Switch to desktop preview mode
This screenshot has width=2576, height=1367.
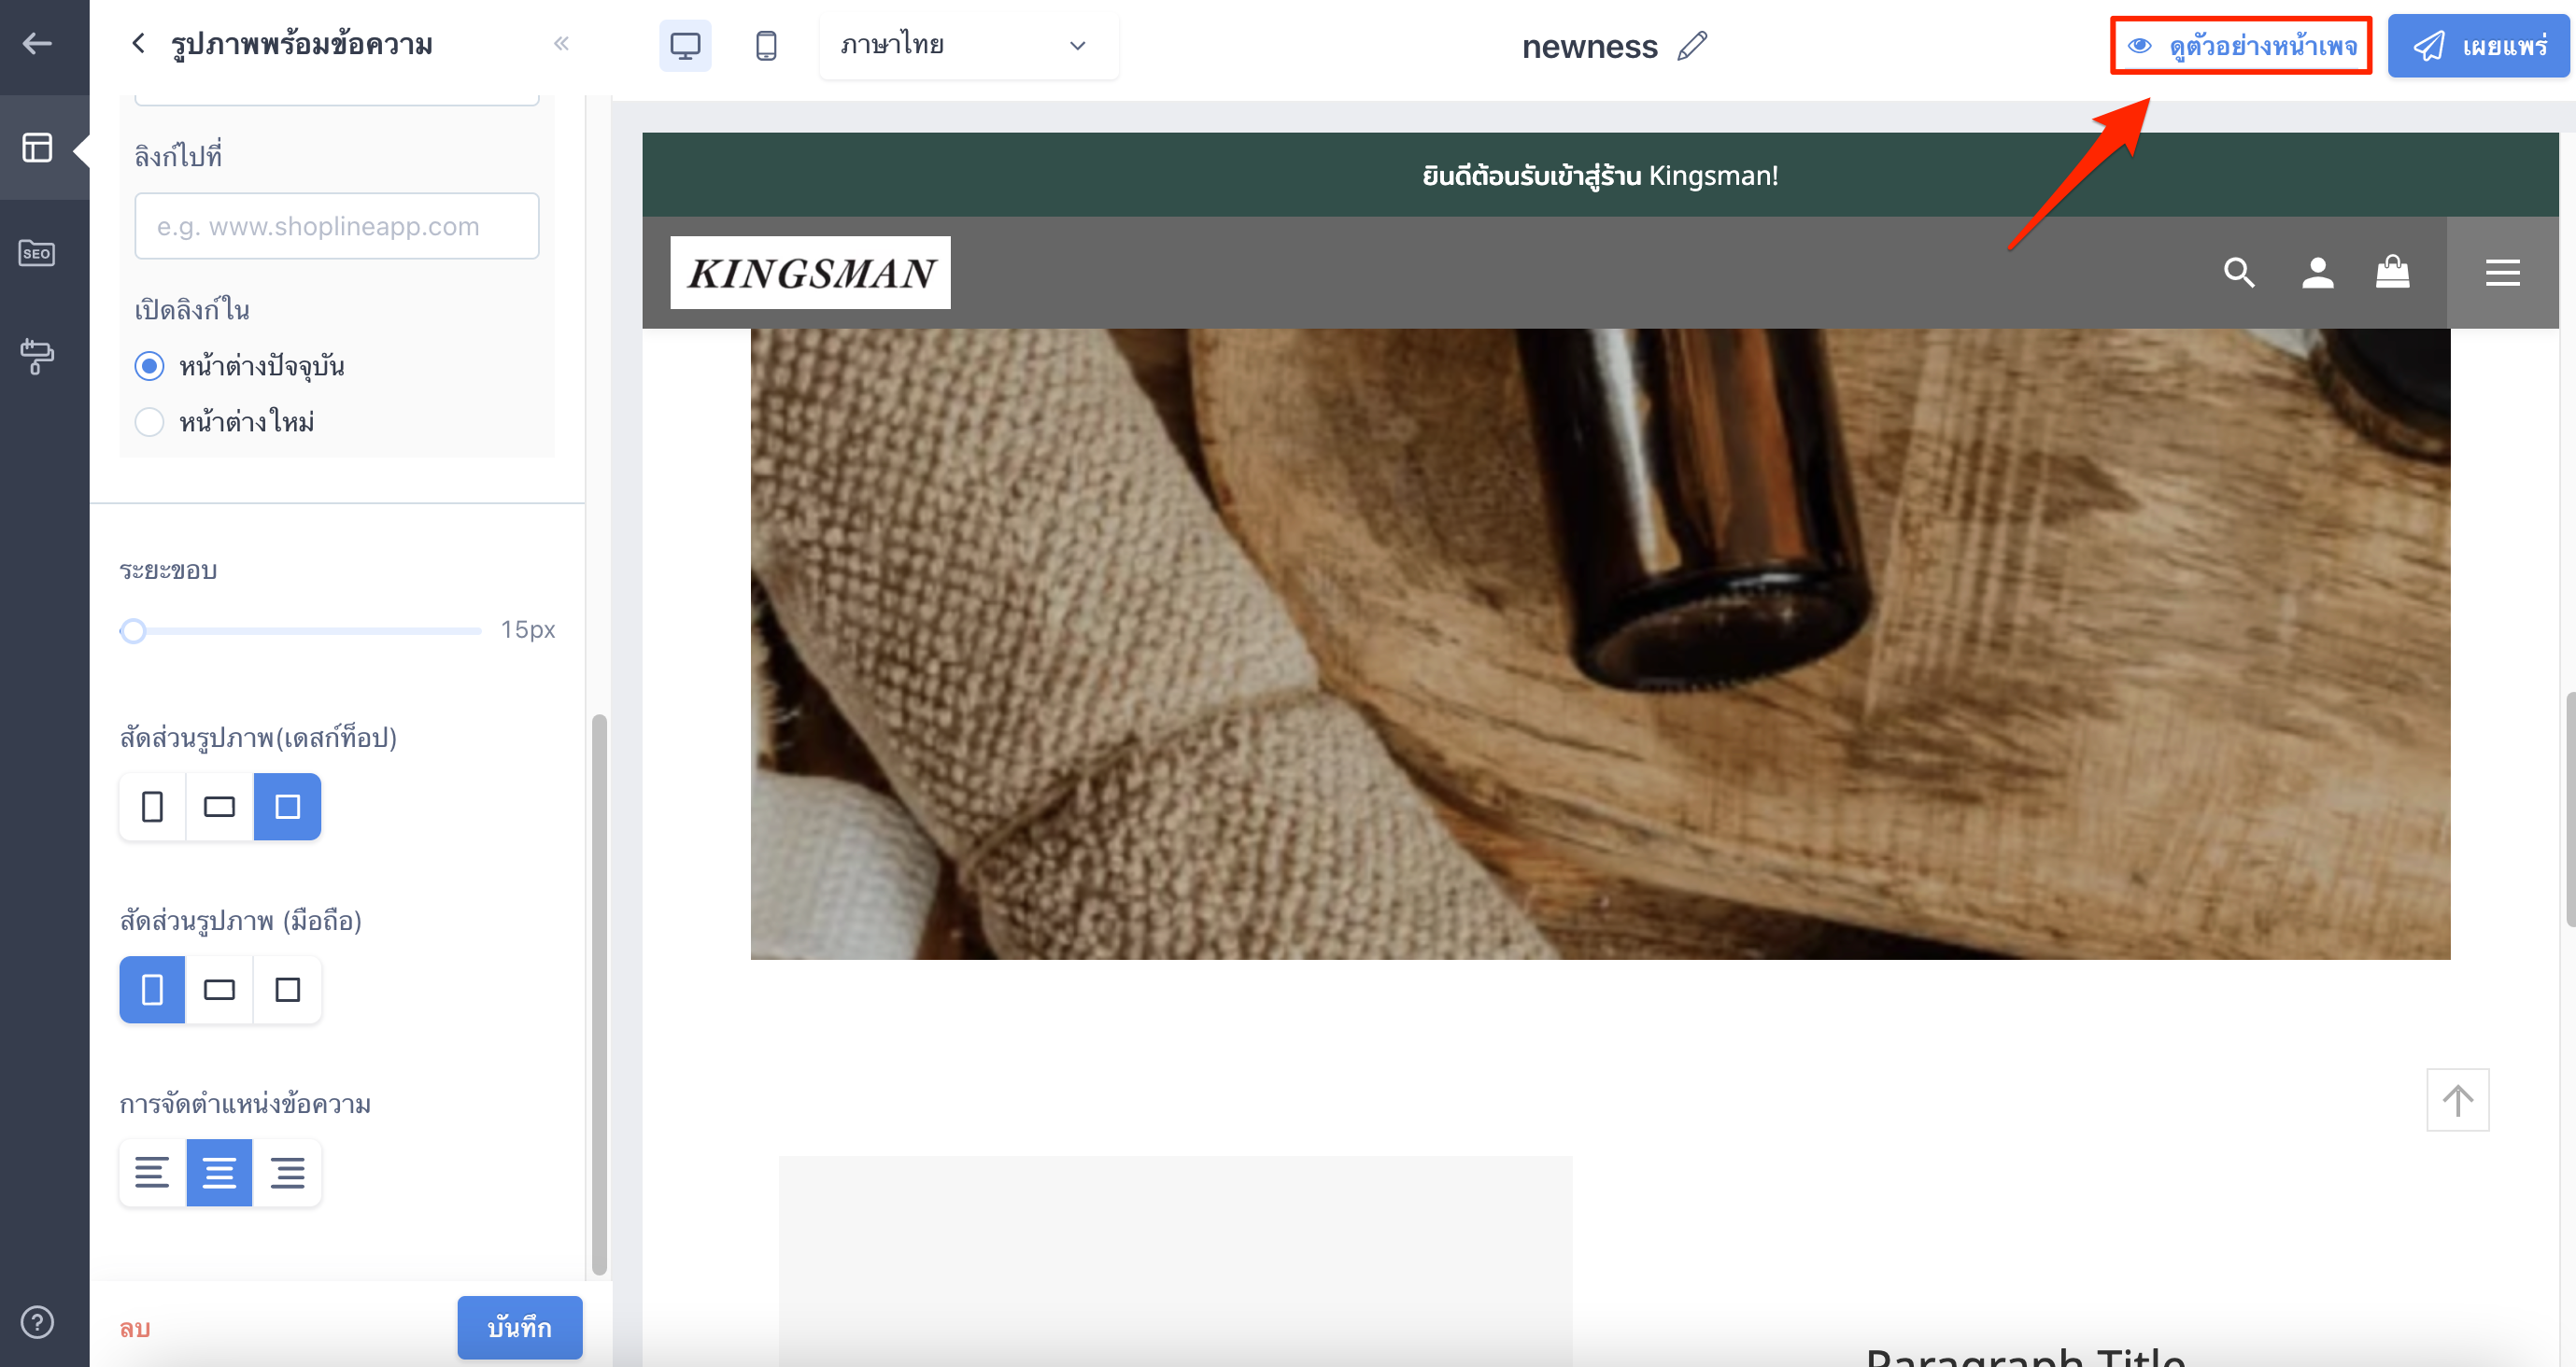685,45
